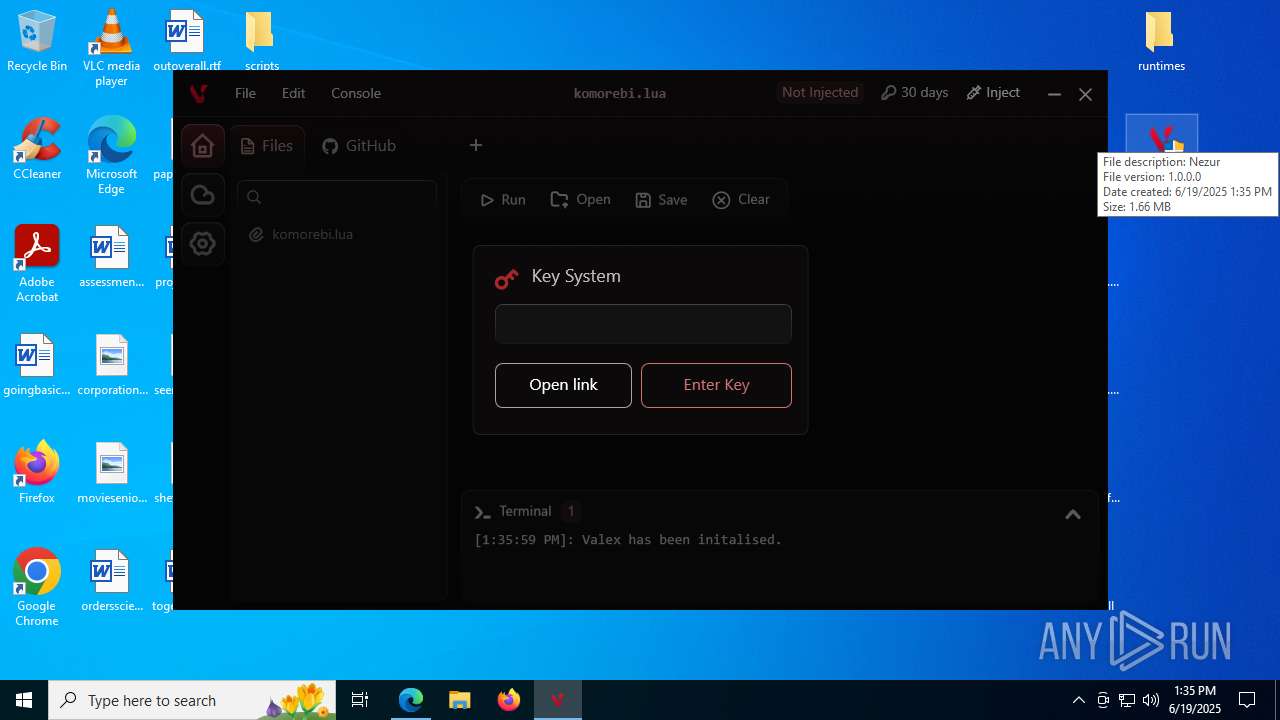Close the Valex window
The height and width of the screenshot is (720, 1280).
click(1085, 94)
